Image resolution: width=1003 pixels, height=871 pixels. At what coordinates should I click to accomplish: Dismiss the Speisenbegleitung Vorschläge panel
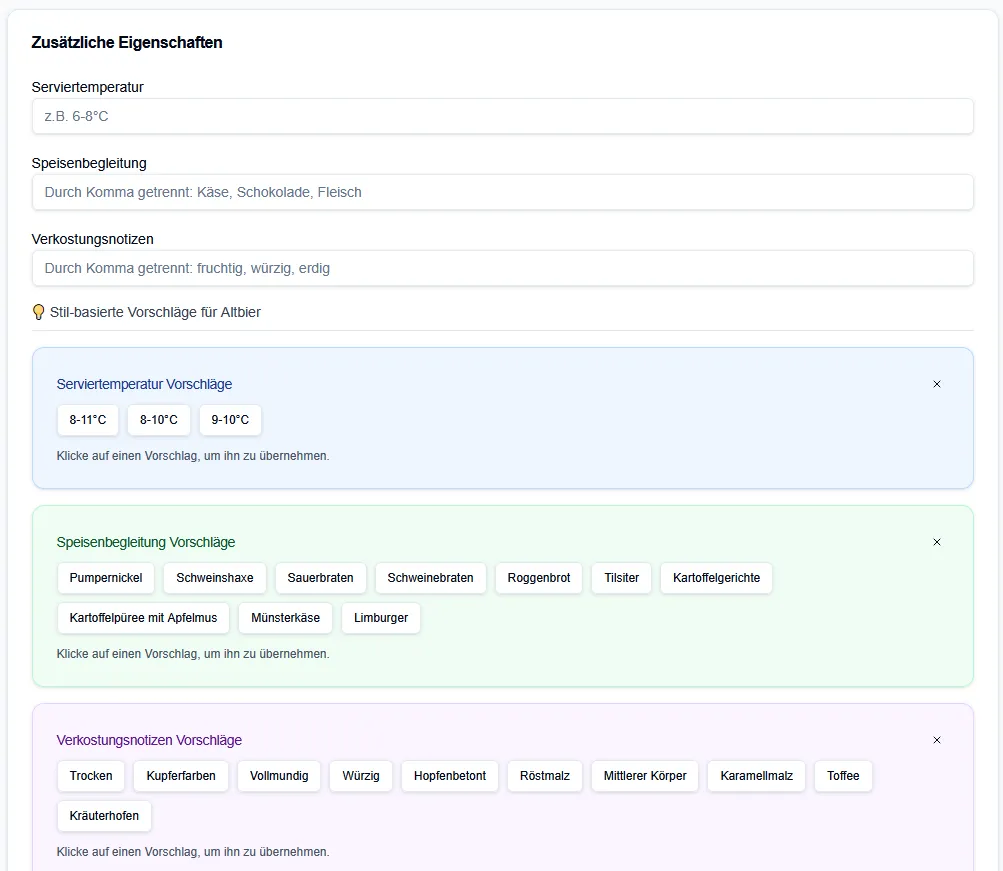(x=937, y=542)
